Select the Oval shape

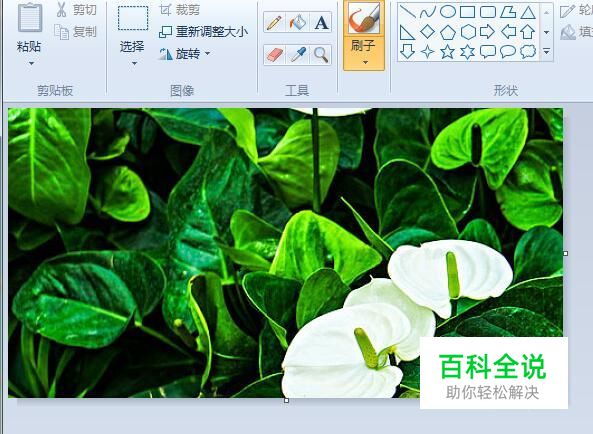(448, 12)
